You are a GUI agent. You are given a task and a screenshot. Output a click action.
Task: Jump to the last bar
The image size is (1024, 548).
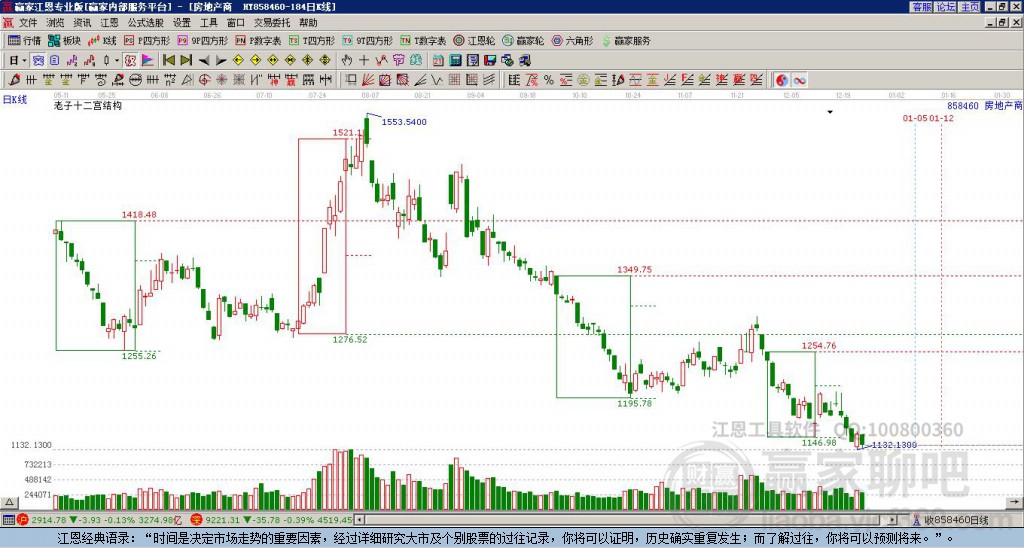(185, 60)
